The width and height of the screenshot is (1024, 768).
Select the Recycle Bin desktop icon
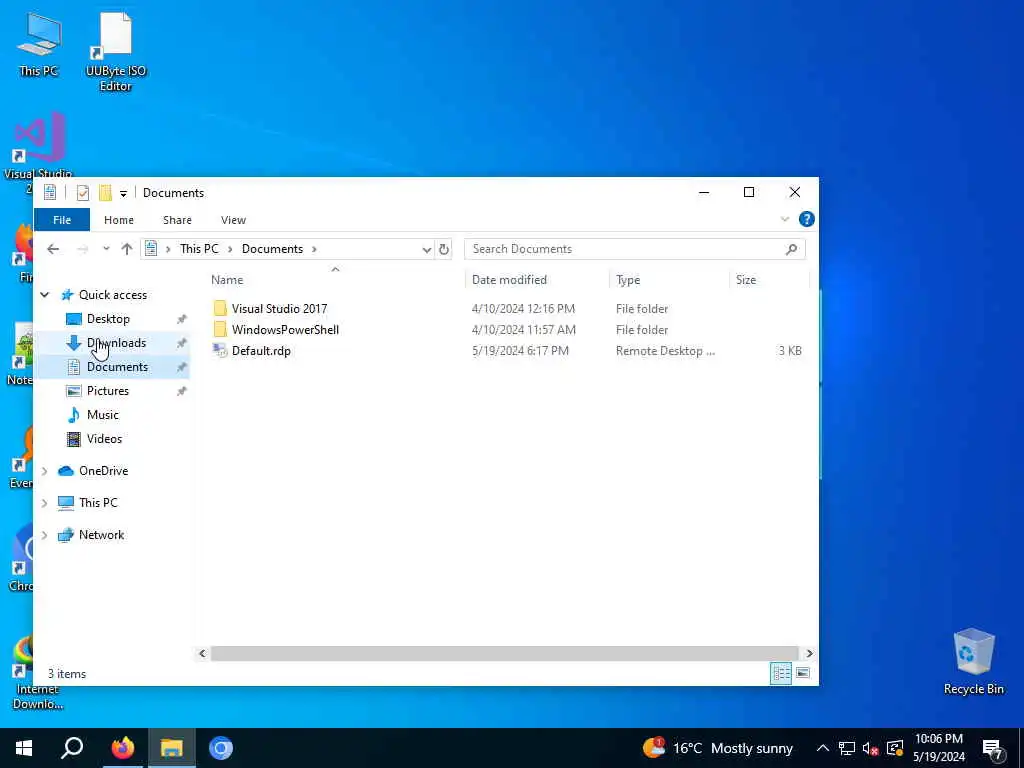pos(973,661)
